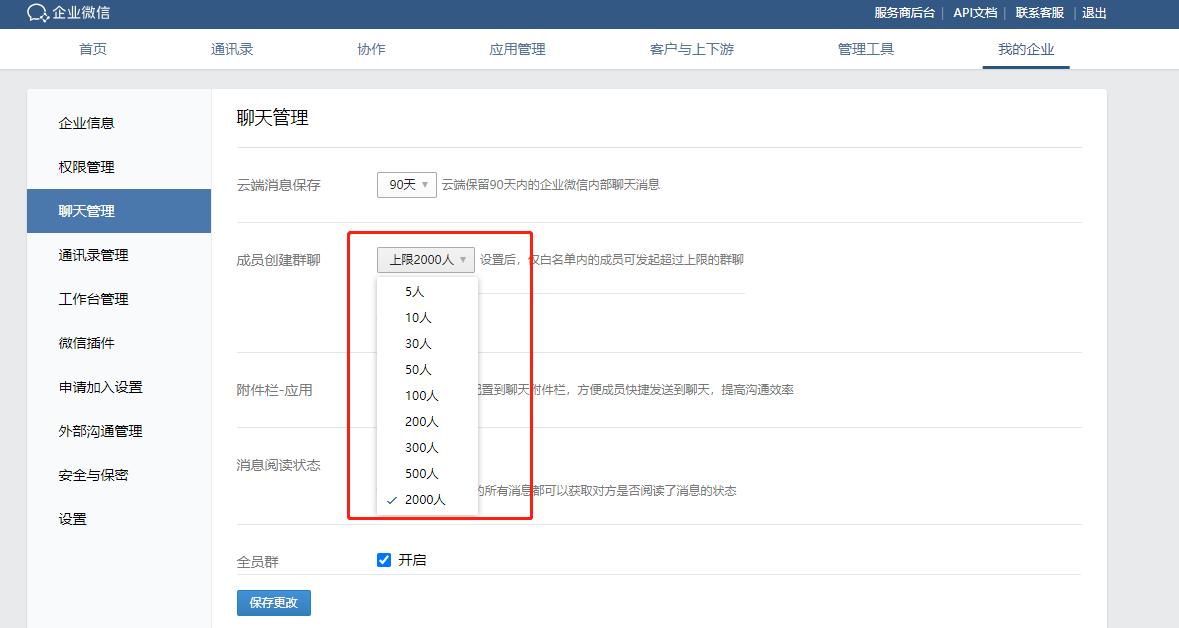
Task: Click the 企业微信 logo icon
Action: [38, 13]
